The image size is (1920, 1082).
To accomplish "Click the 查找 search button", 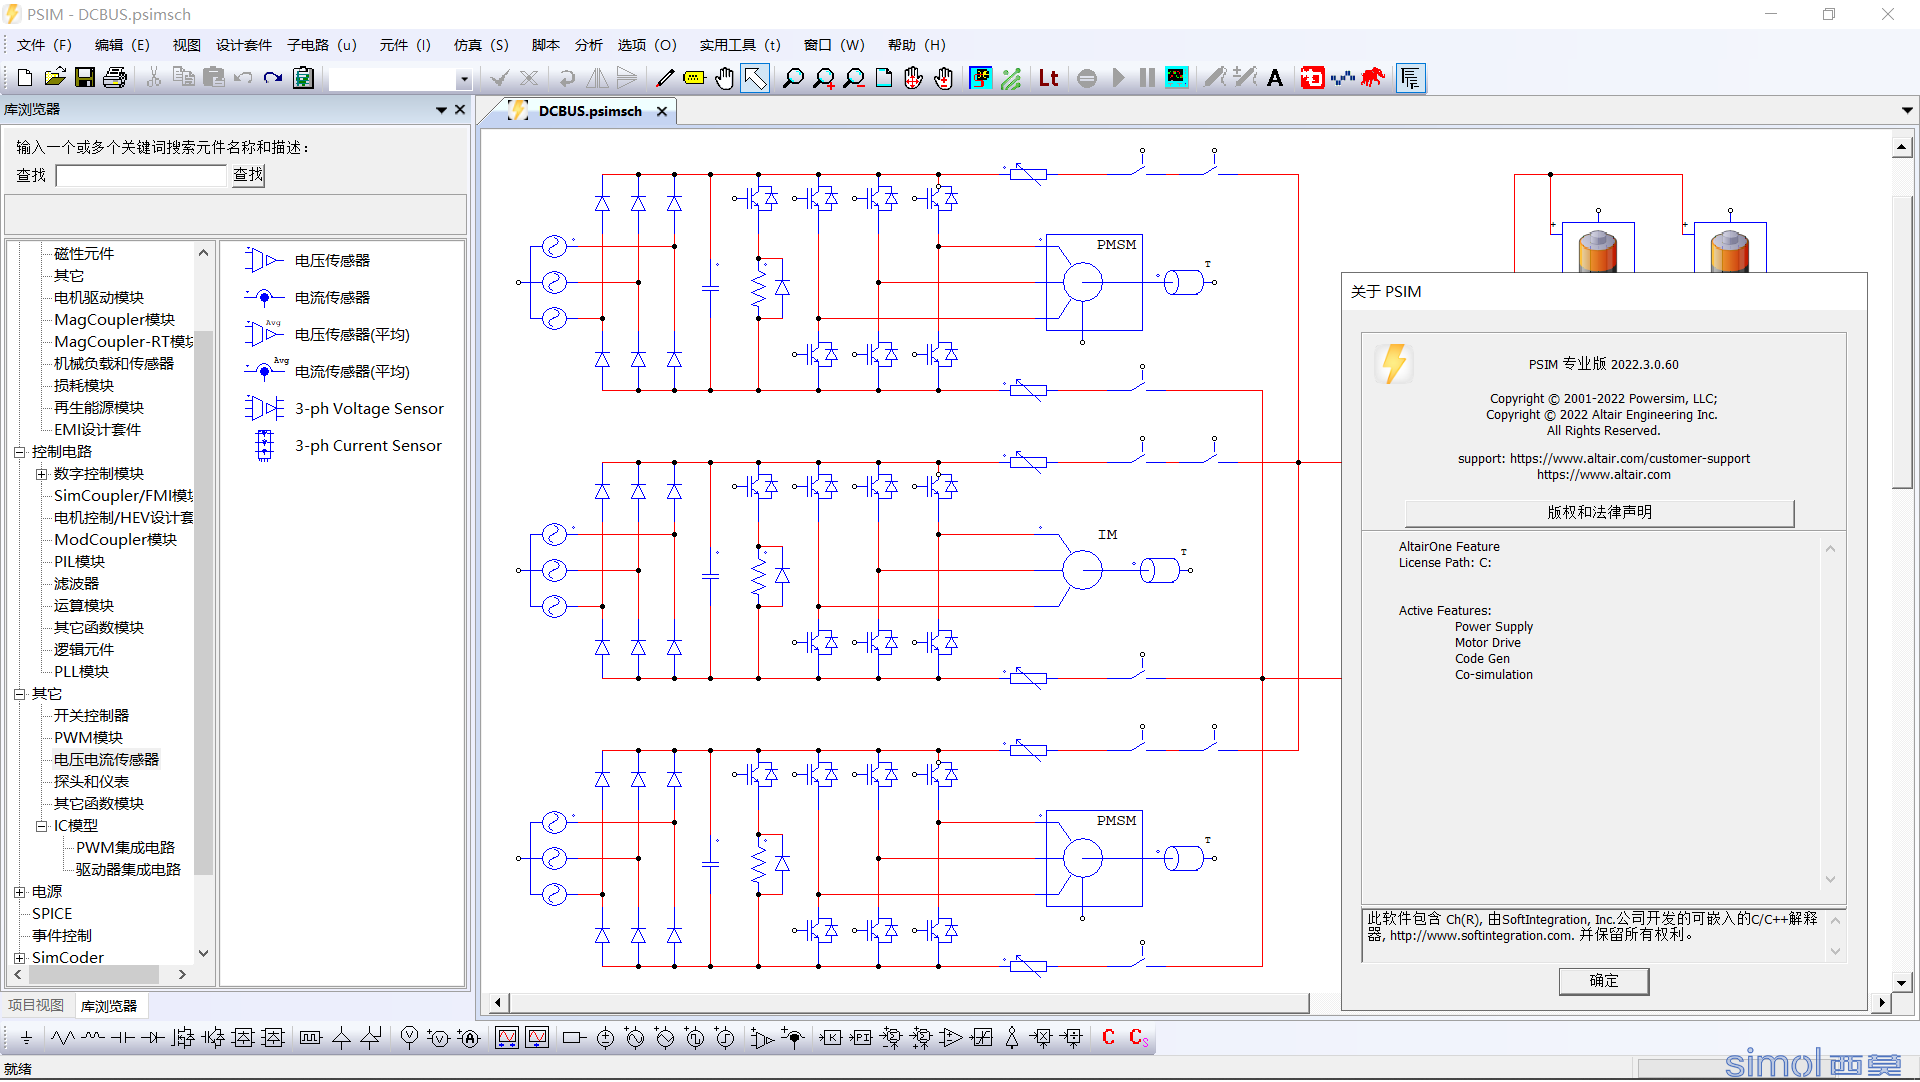I will [x=248, y=176].
